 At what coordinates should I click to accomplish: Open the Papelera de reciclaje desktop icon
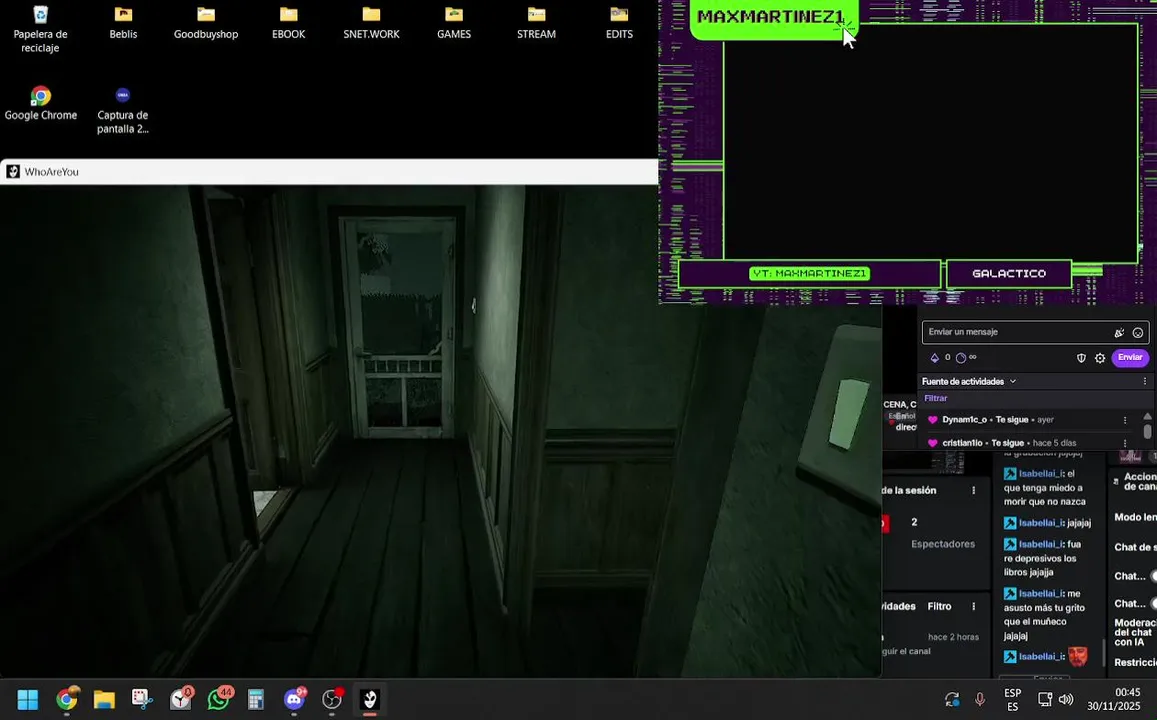pos(41,28)
